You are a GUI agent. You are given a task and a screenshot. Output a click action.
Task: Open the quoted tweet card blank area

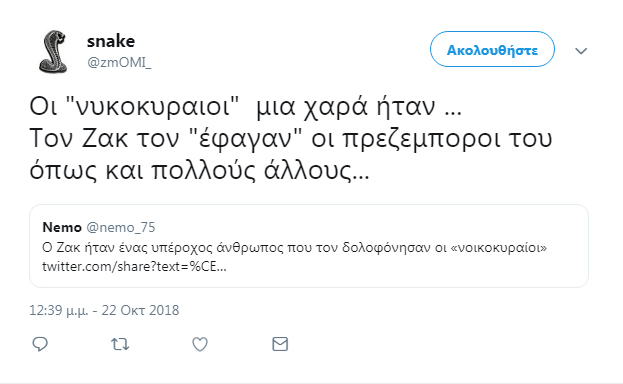click(x=437, y=270)
